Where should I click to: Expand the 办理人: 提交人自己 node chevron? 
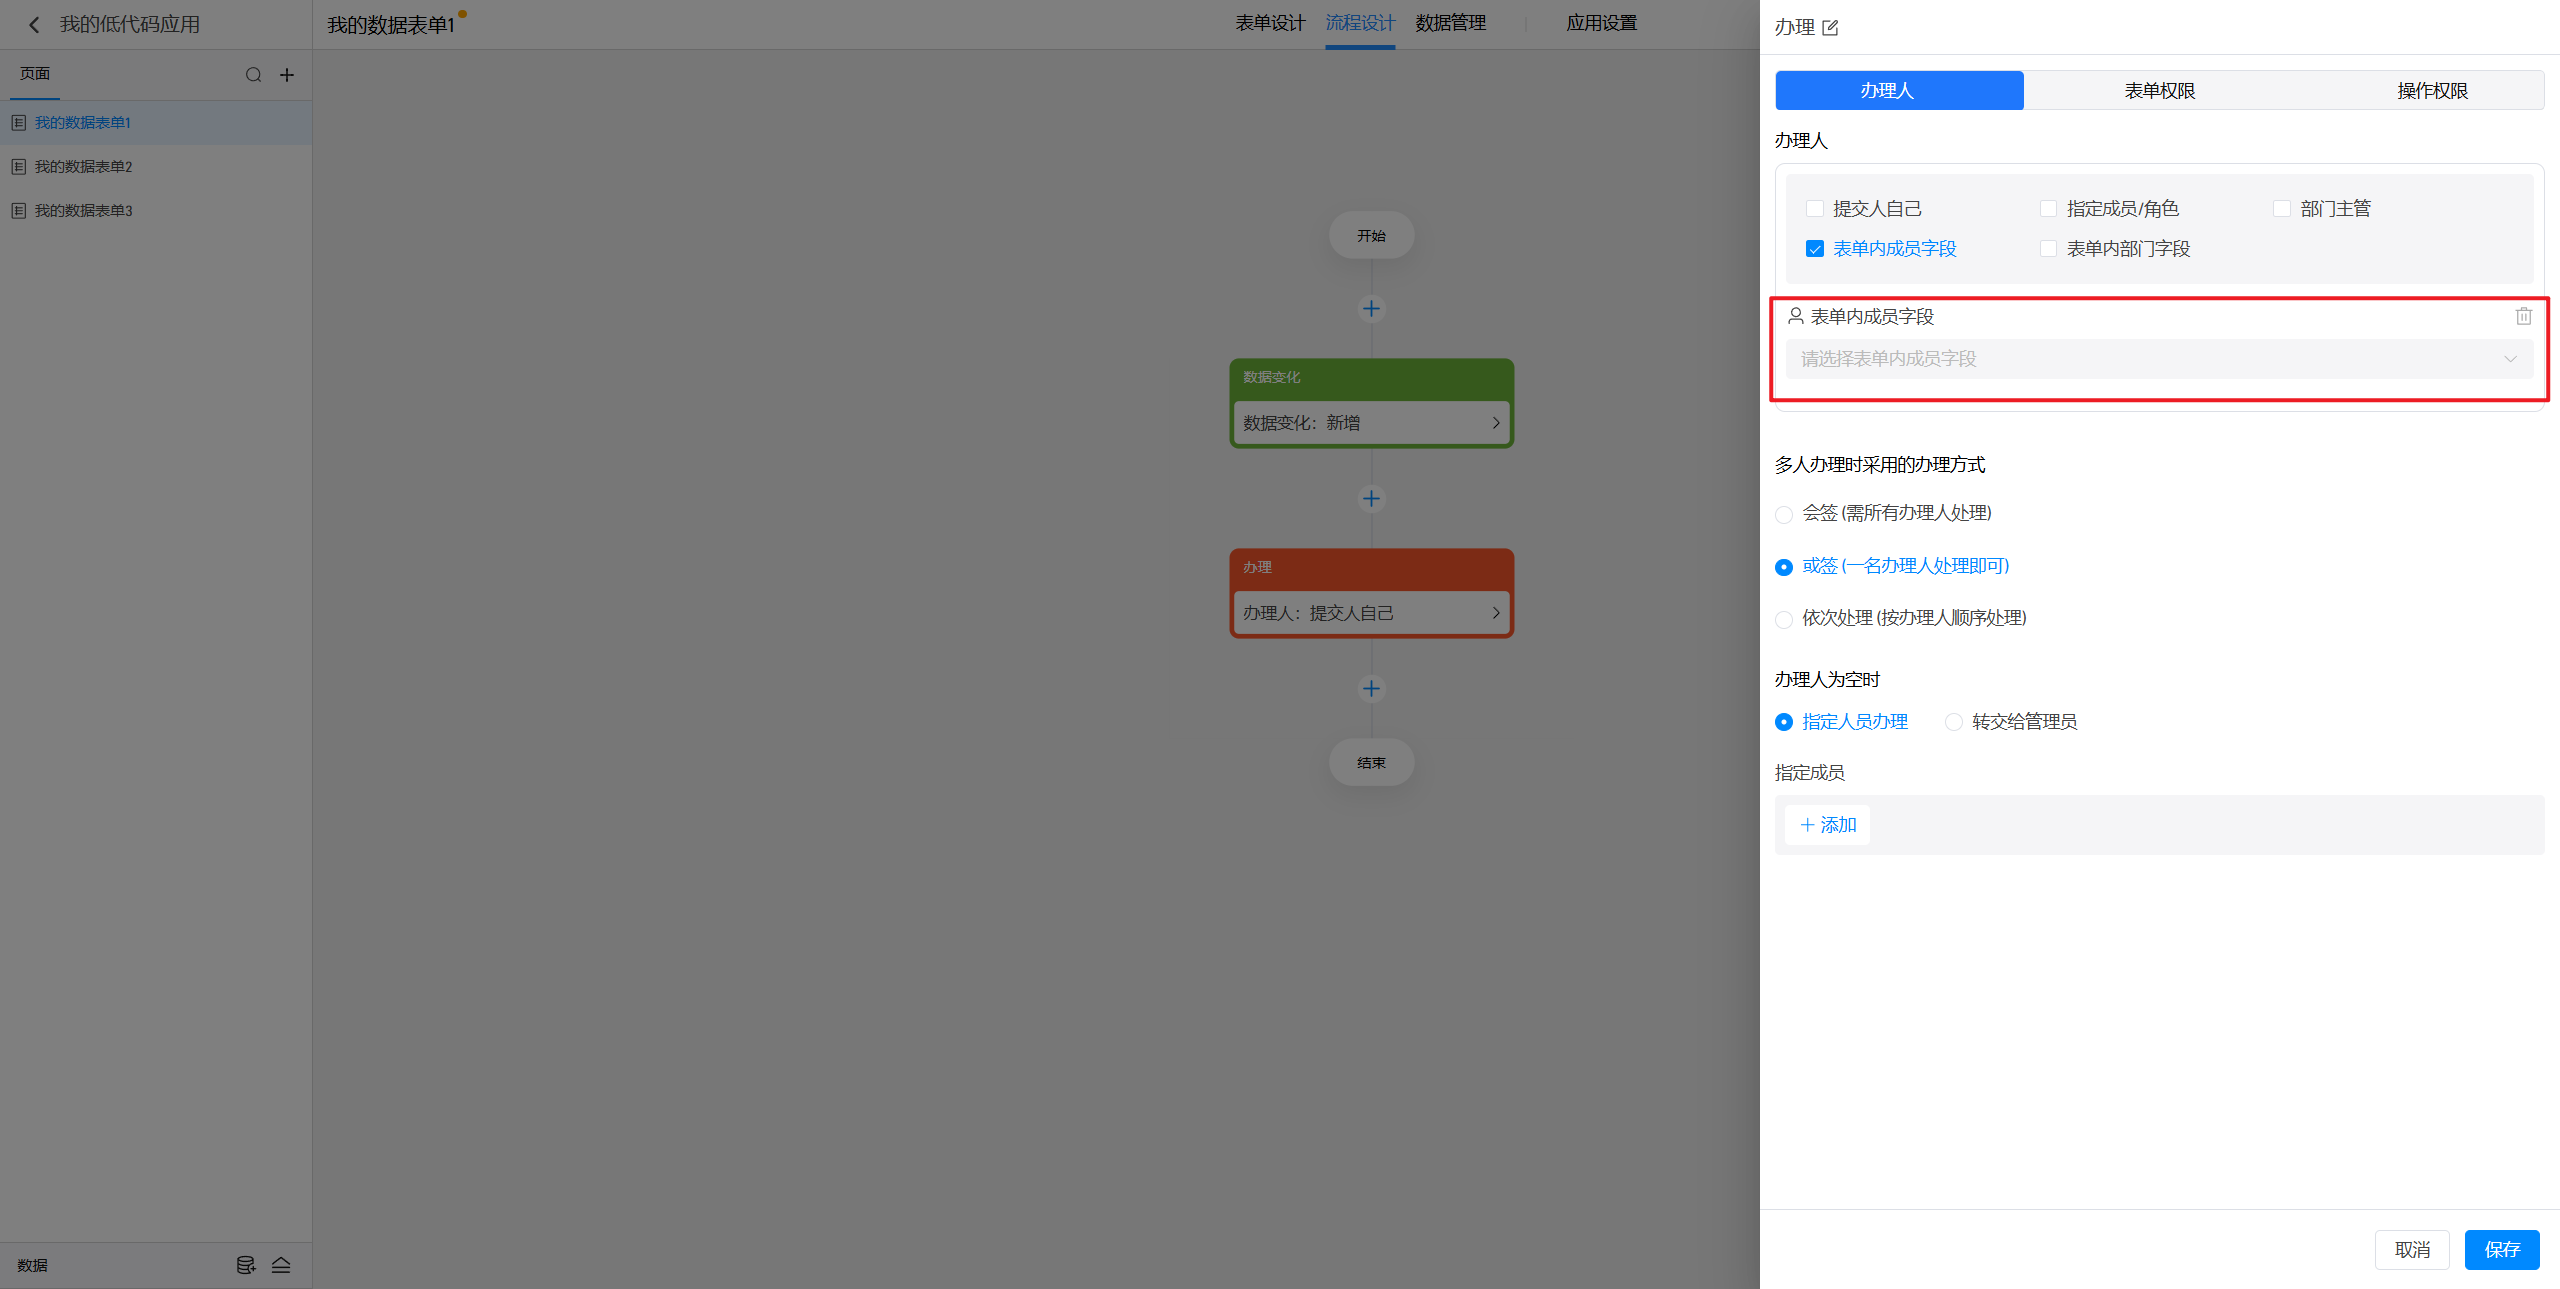tap(1495, 613)
